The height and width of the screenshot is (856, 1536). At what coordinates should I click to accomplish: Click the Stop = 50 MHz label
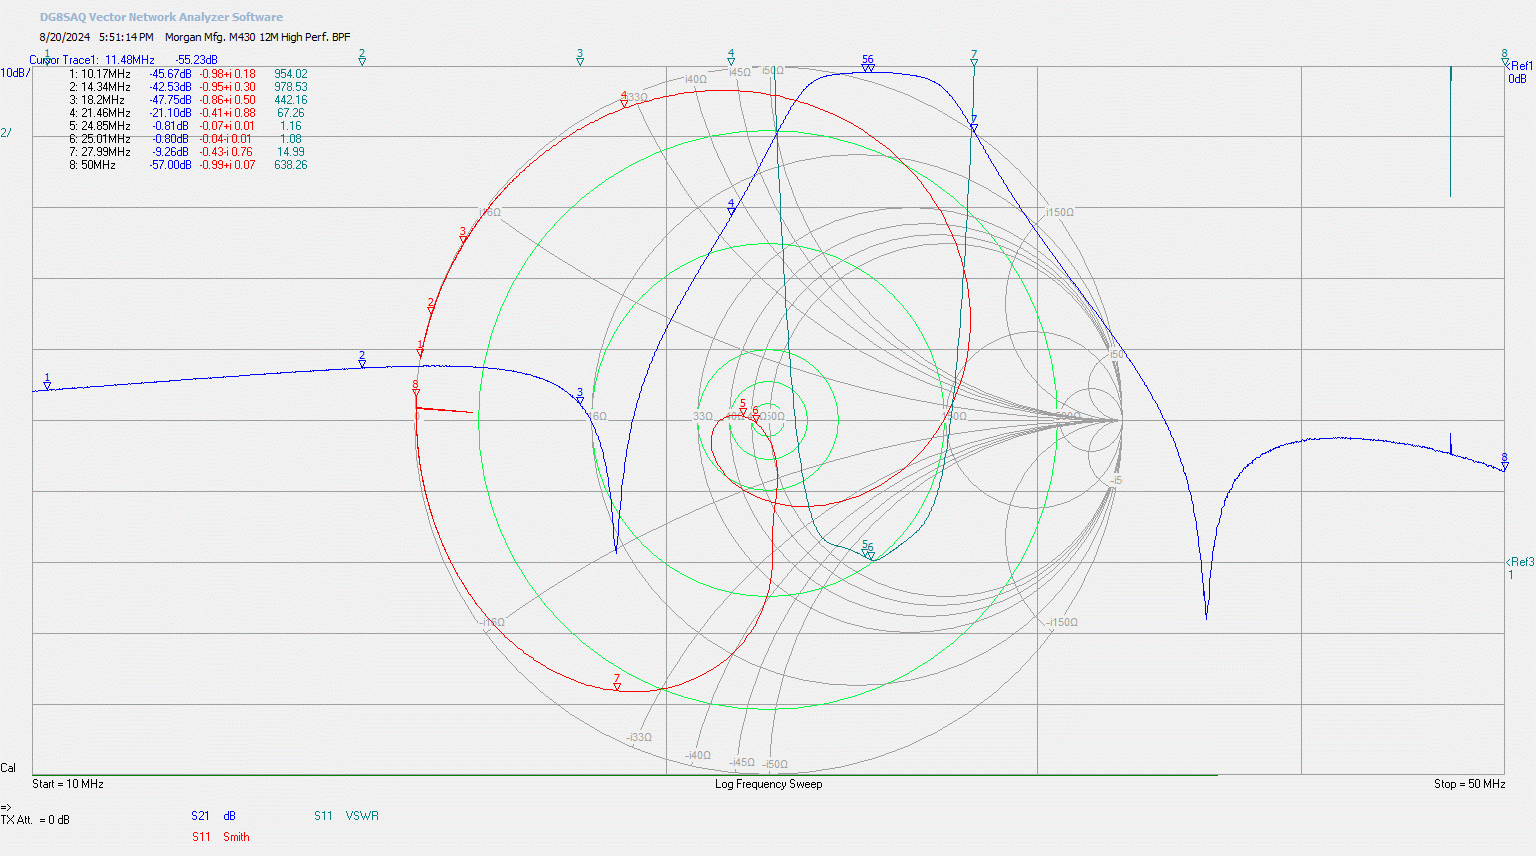pos(1469,784)
